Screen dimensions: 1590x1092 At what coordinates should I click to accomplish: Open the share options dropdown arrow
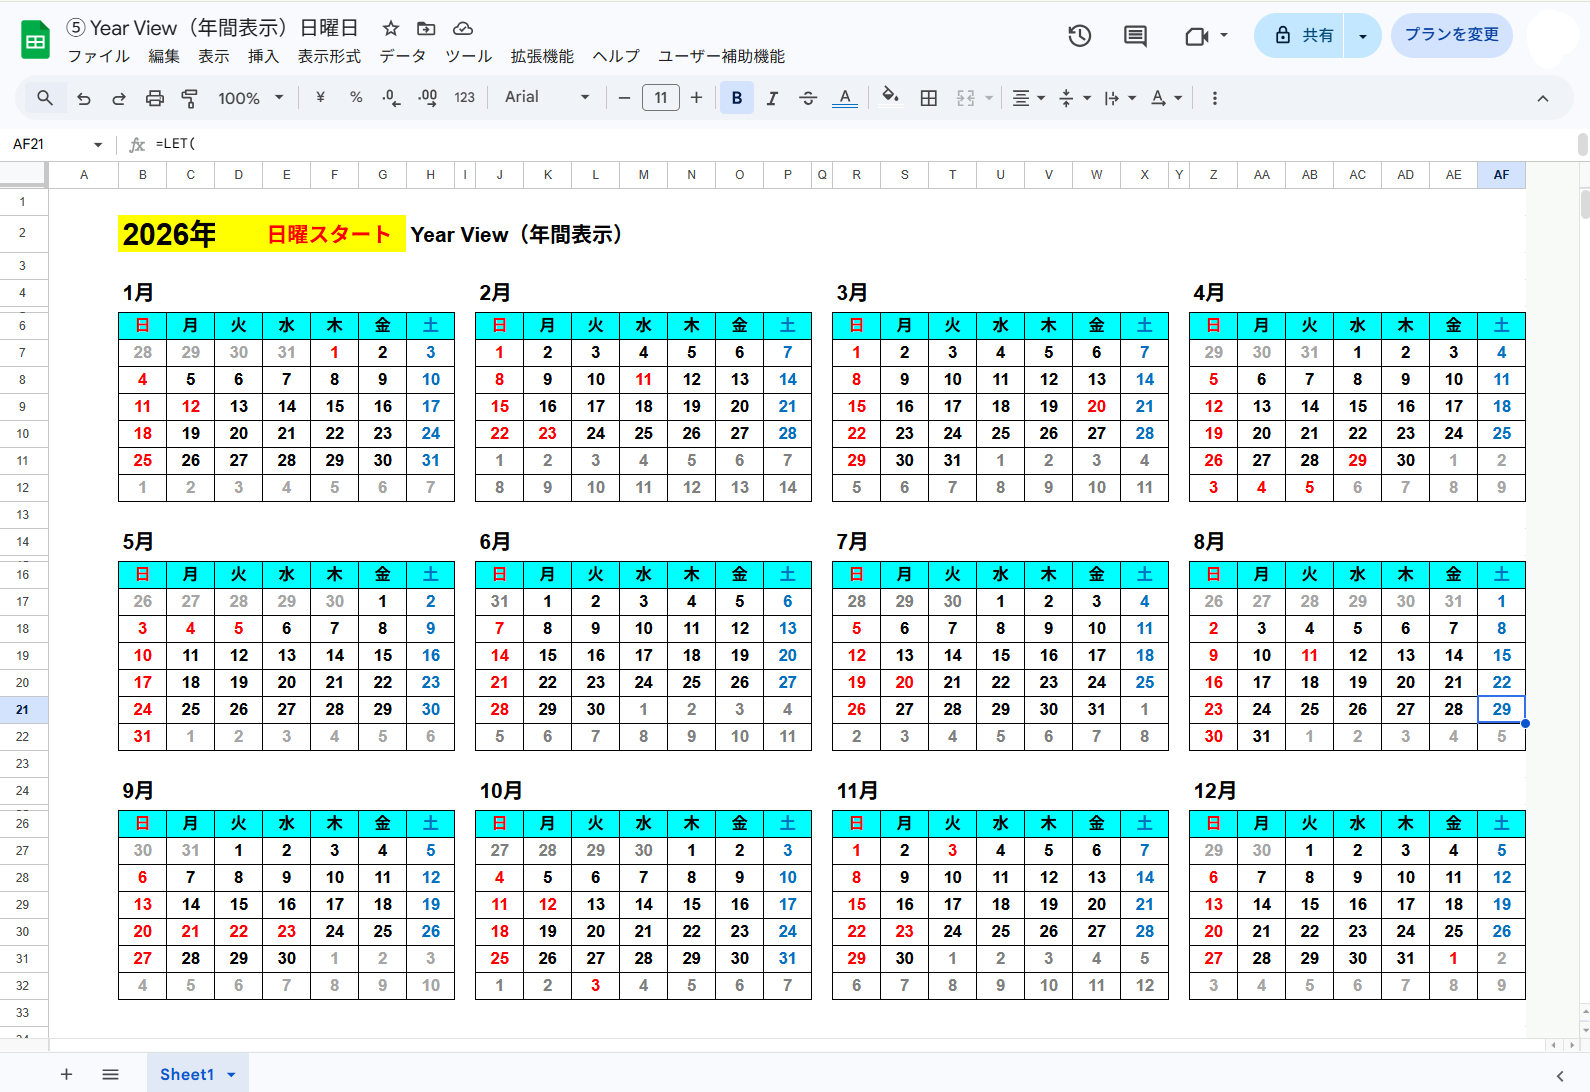click(x=1362, y=36)
